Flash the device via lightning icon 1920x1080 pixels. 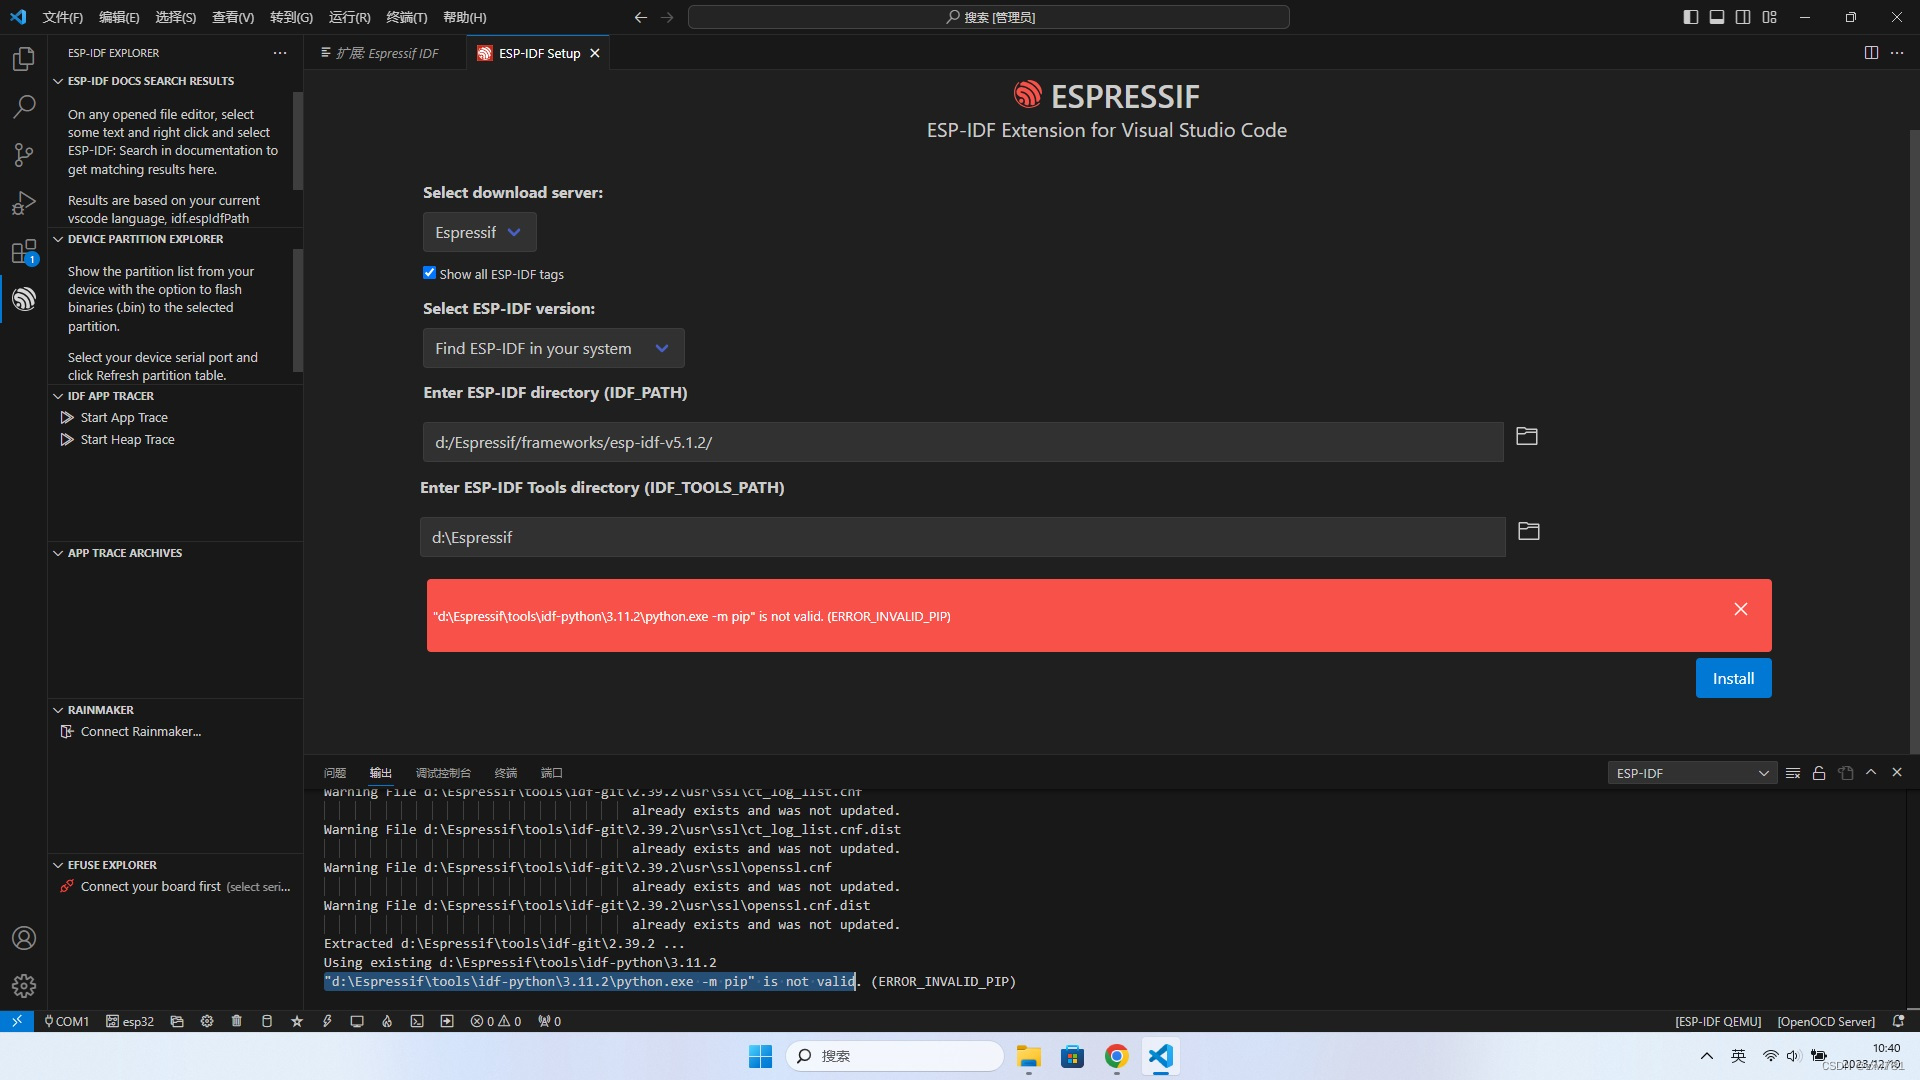coord(327,1021)
